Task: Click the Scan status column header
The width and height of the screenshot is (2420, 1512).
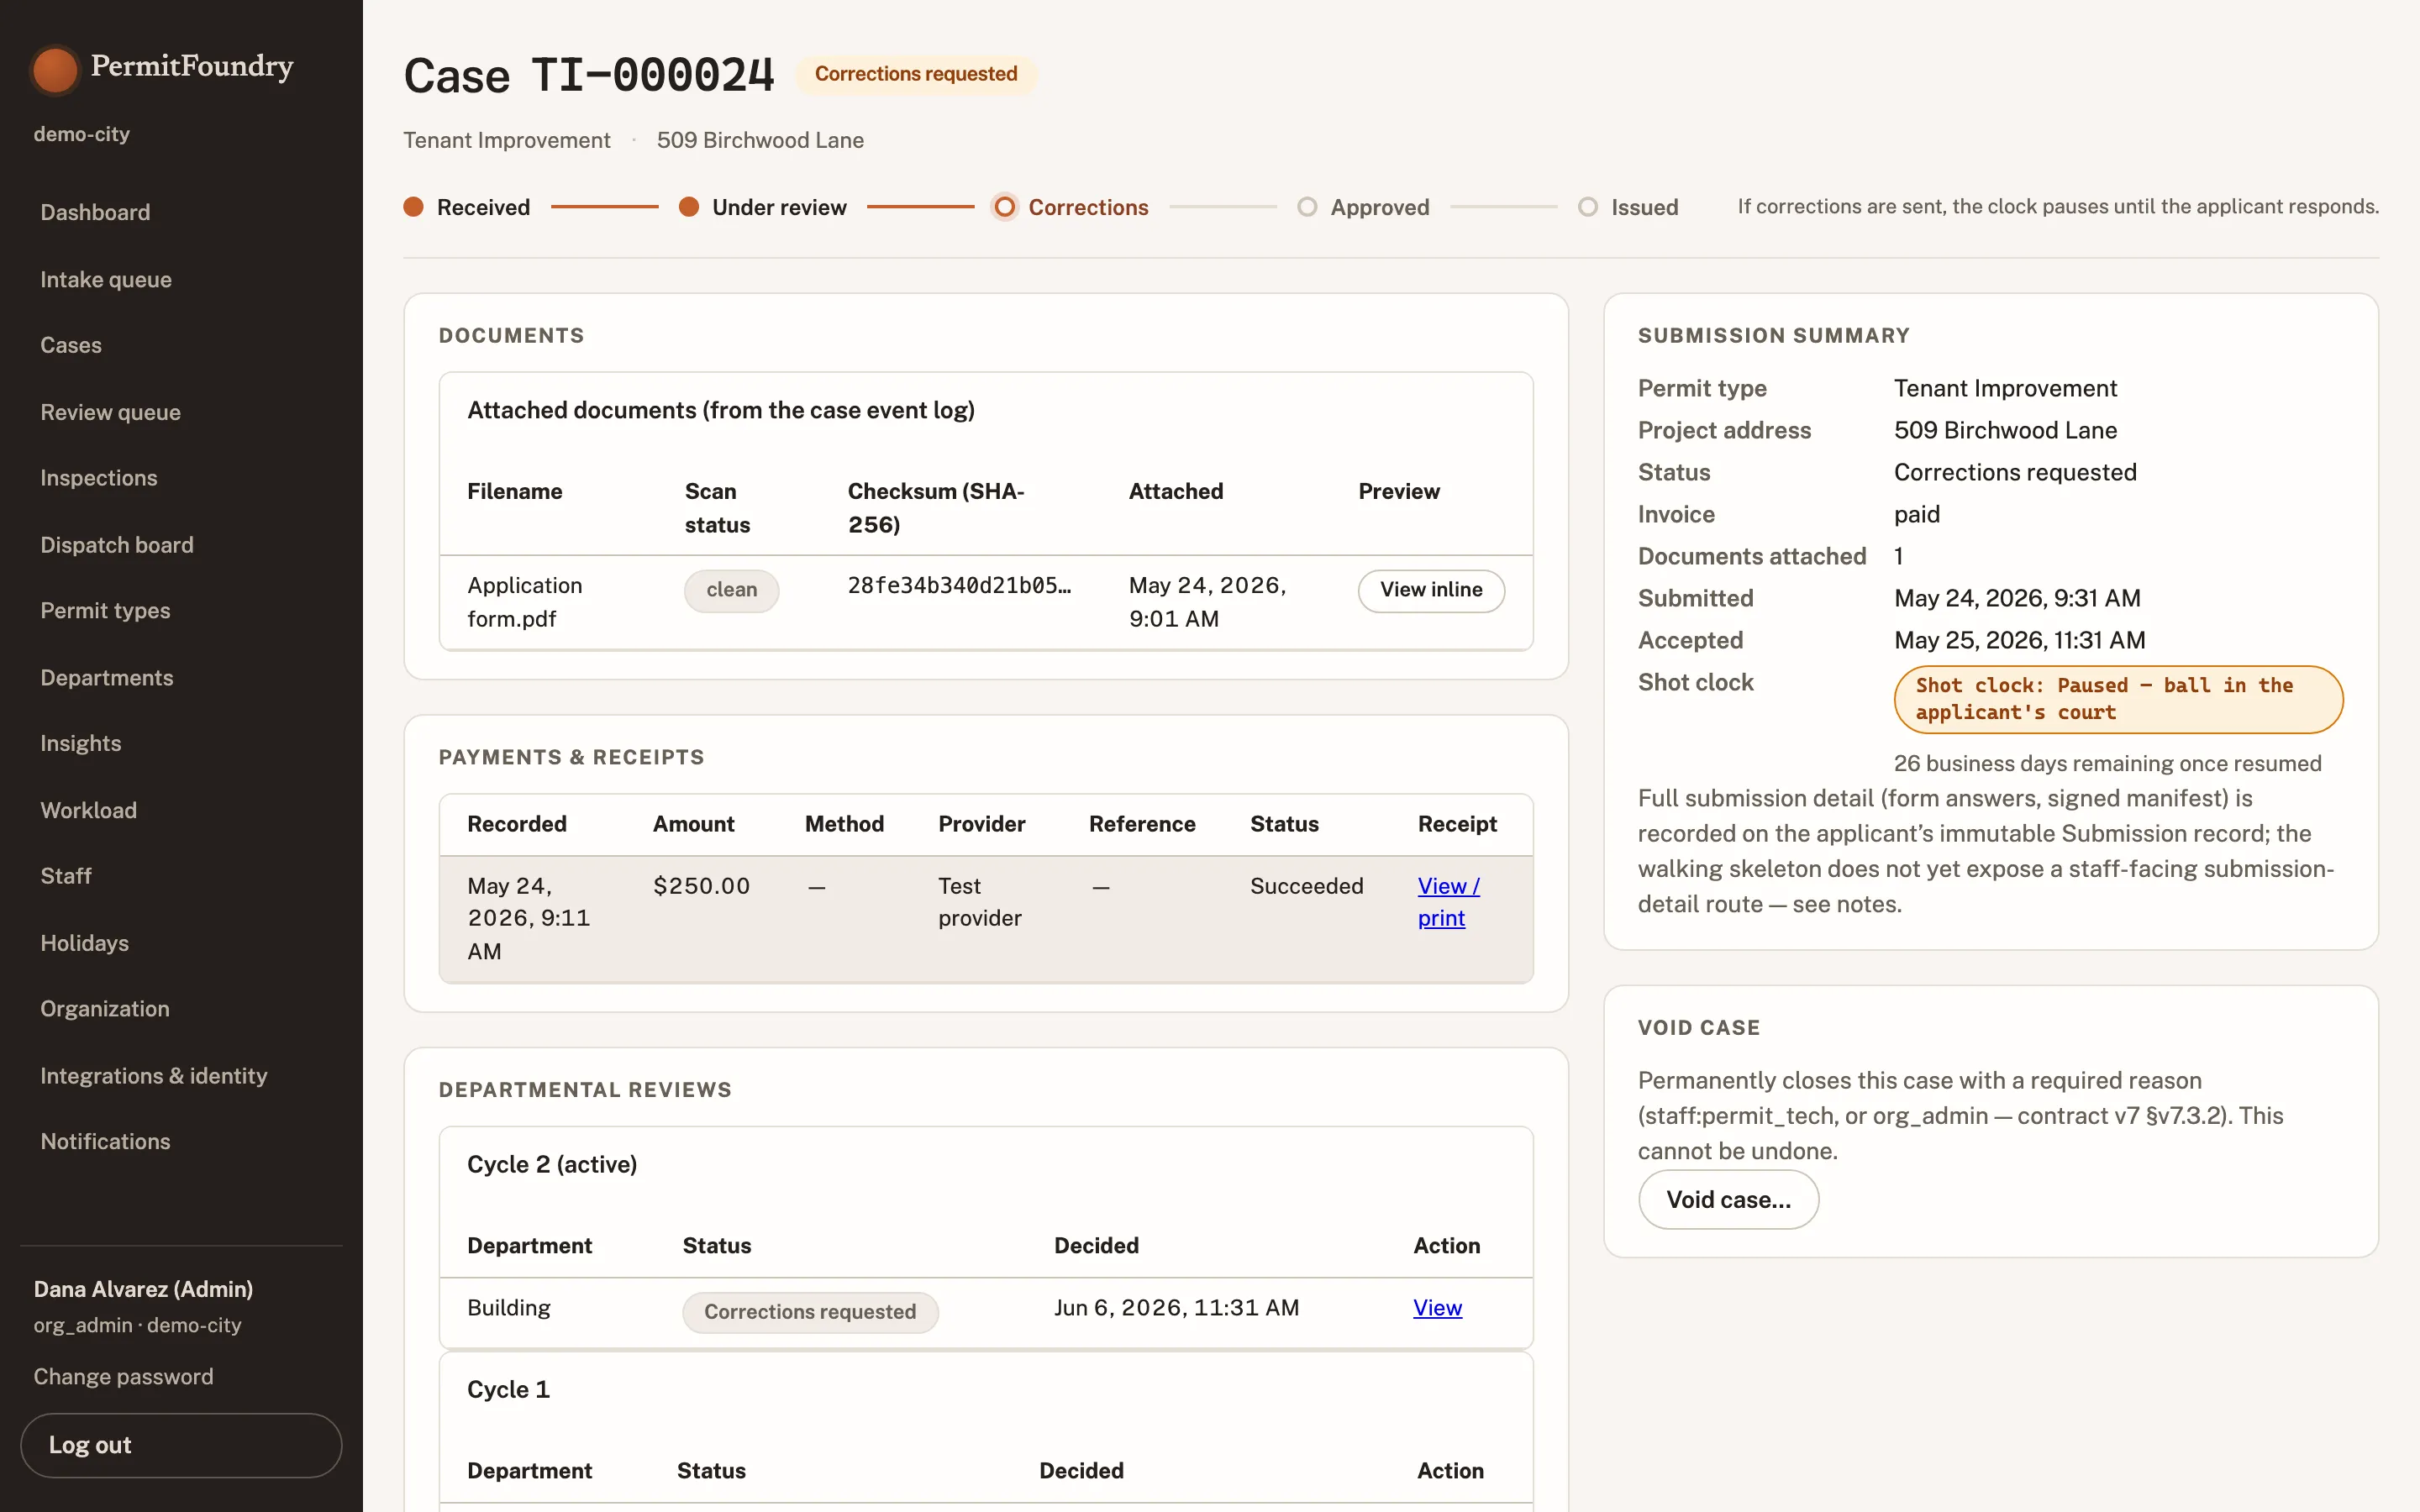Action: 717,508
